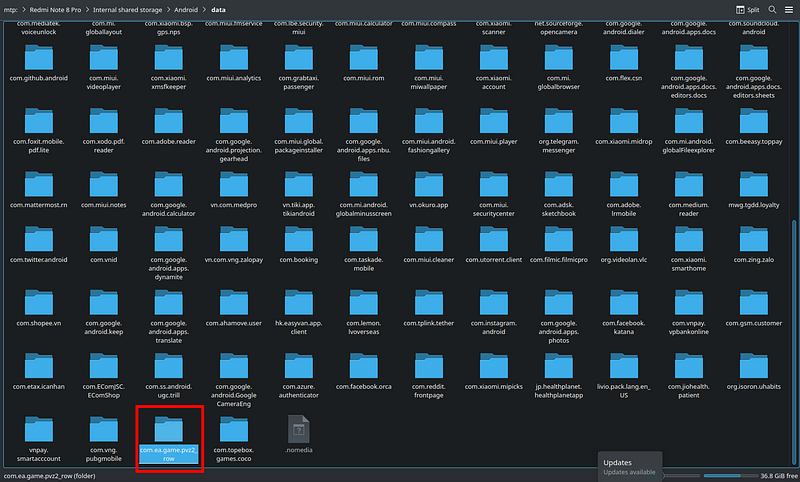800x482 pixels.
Task: Go to Android breadcrumb
Action: (186, 10)
